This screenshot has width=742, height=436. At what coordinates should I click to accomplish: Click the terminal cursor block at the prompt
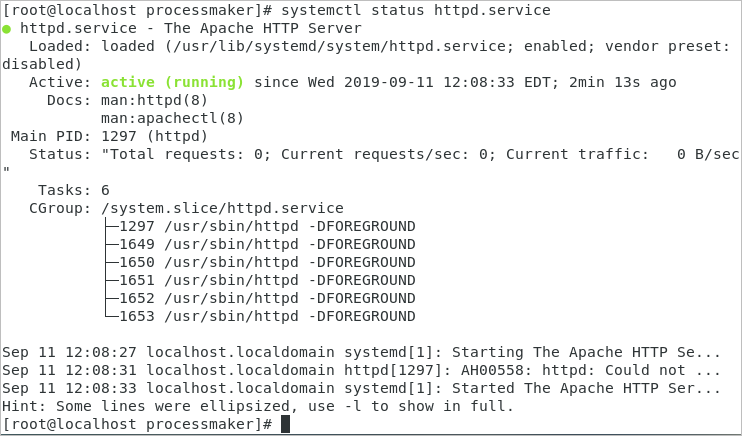point(285,424)
